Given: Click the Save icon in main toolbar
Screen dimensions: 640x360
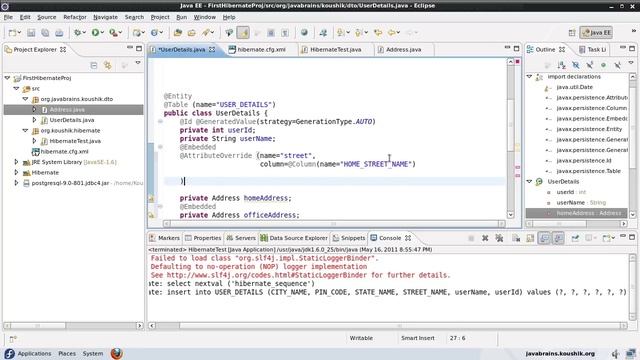Looking at the screenshot, I should [x=31, y=33].
